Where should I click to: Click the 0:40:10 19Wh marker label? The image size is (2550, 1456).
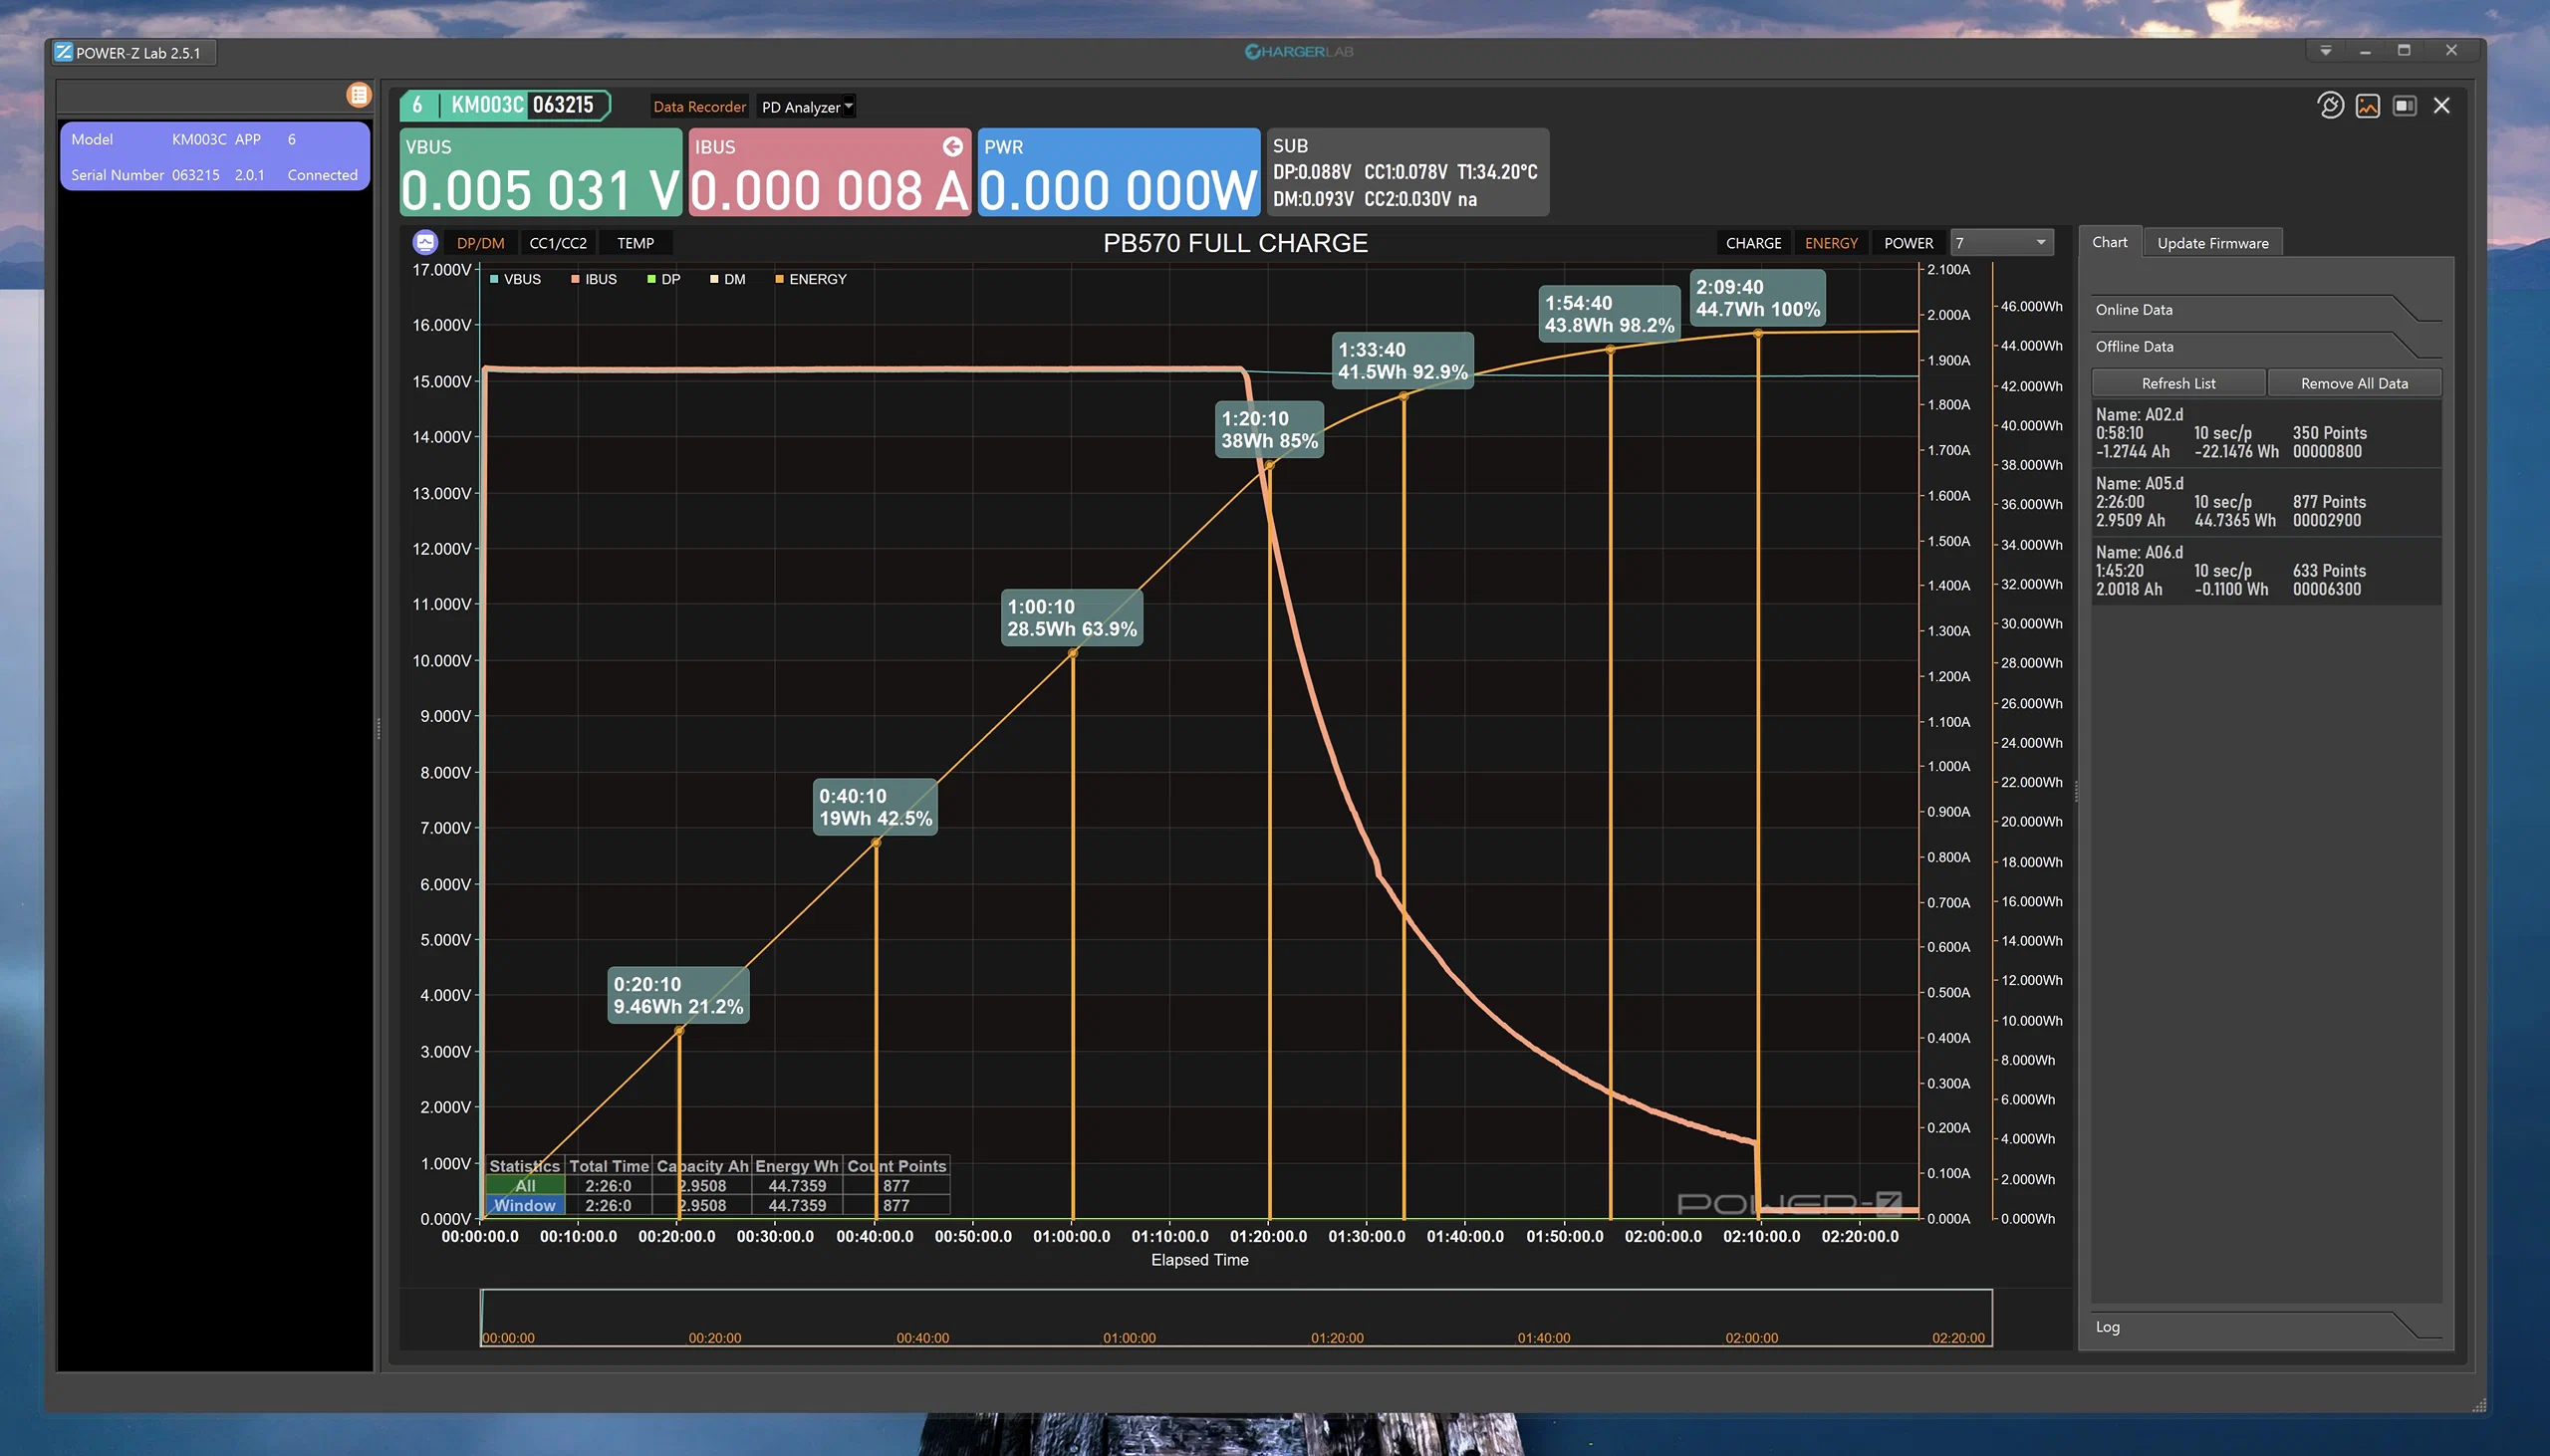pyautogui.click(x=875, y=807)
